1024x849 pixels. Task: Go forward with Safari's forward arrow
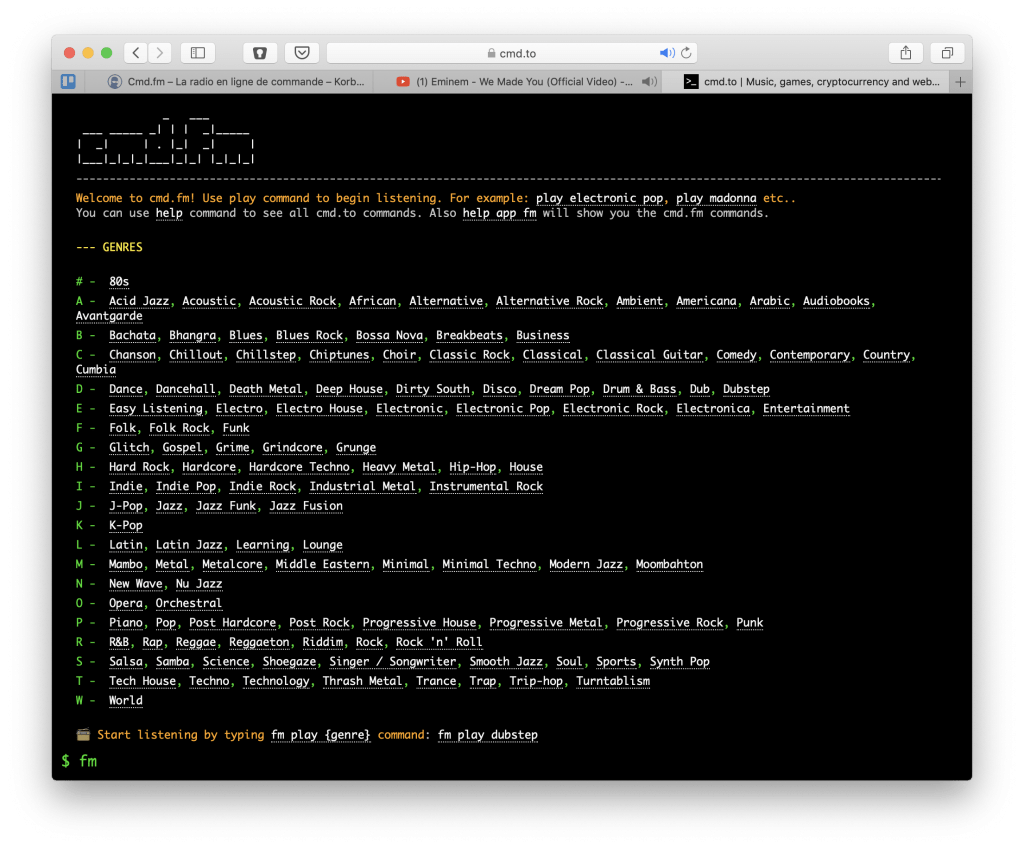click(160, 53)
